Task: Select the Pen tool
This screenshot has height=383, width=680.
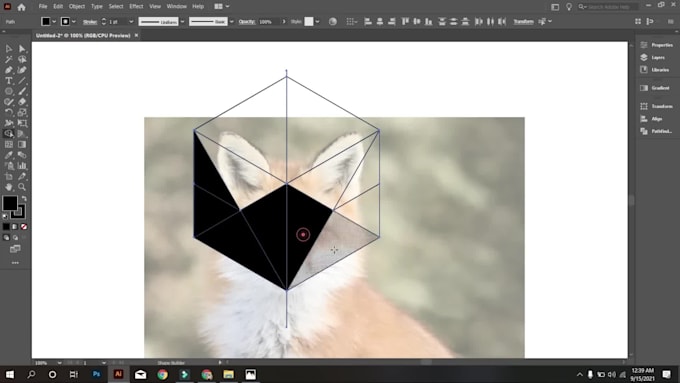Action: 9,70
